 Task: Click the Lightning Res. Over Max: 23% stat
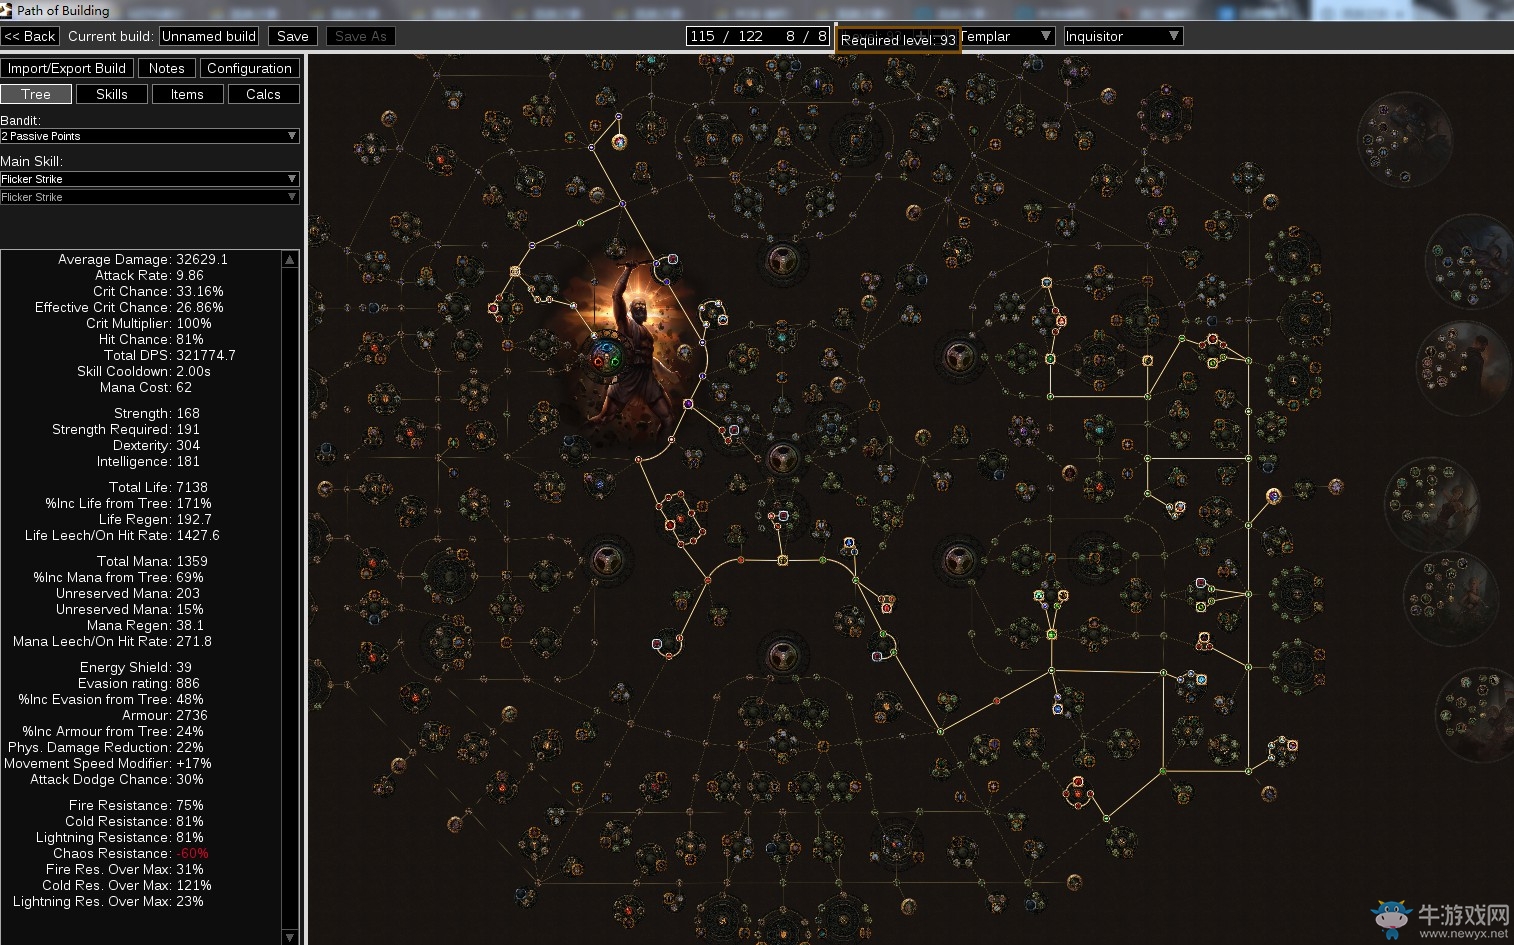tap(108, 901)
